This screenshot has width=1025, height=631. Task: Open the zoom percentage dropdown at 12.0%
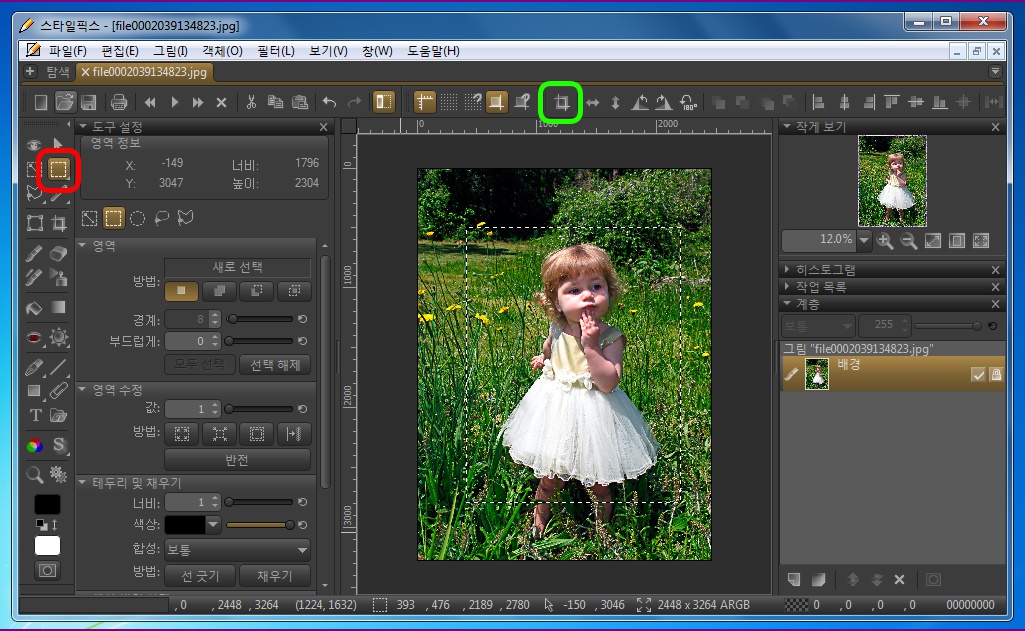coord(864,240)
